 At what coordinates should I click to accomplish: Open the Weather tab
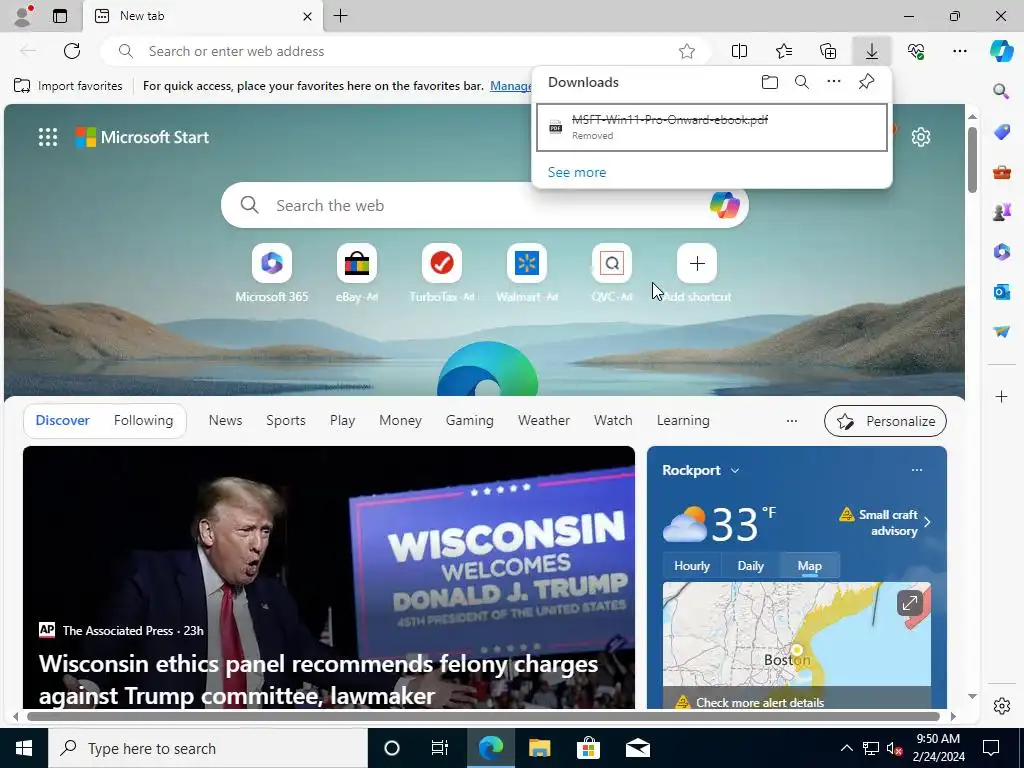pyautogui.click(x=543, y=421)
